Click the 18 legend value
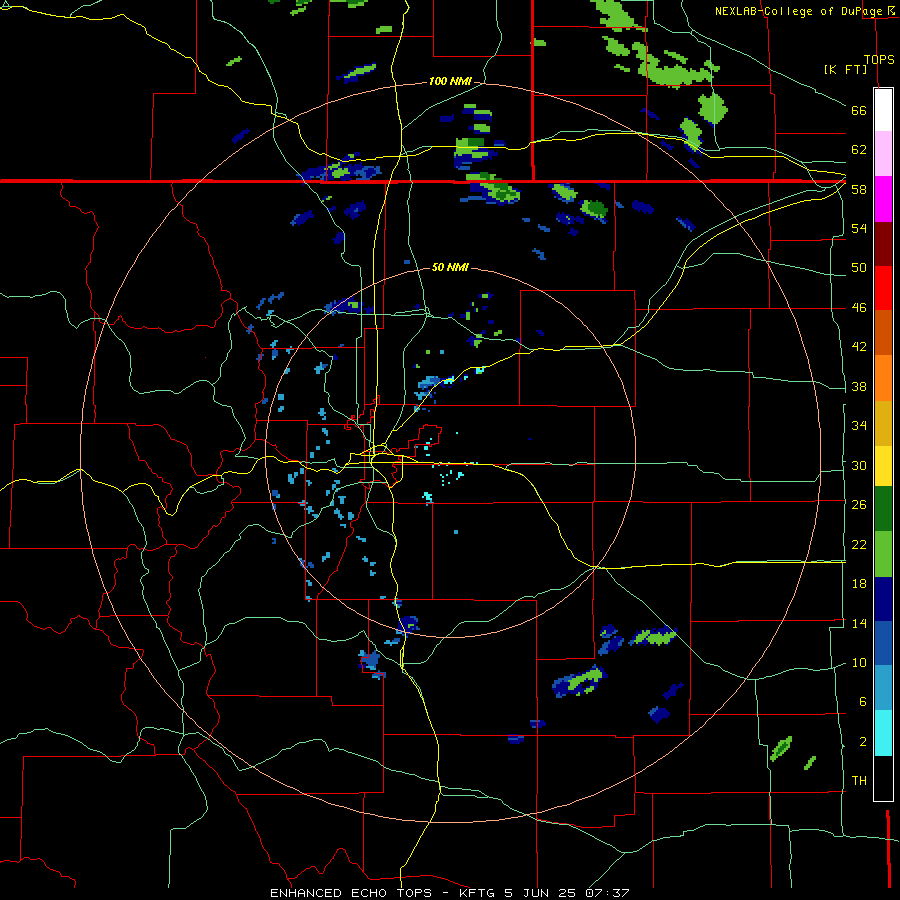Screen dimensions: 900x900 (x=859, y=583)
